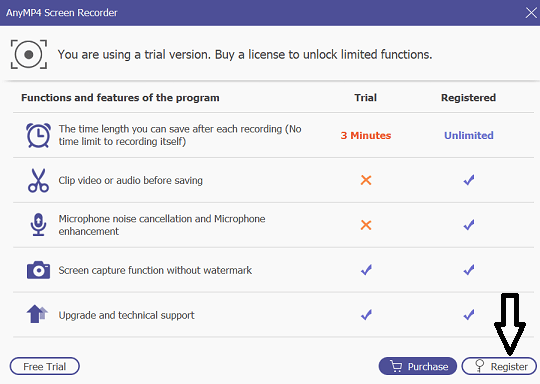Screen dimensions: 540x384
Task: Click the alarm clock time-length icon
Action: tap(38, 135)
